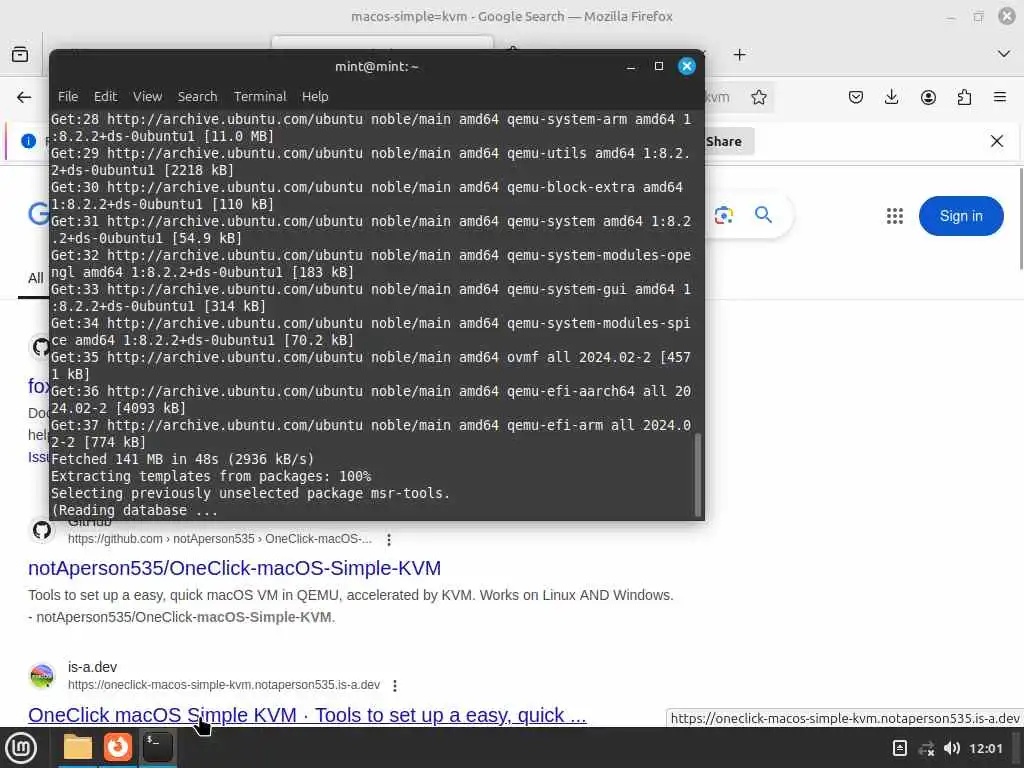The height and width of the screenshot is (768, 1024).
Task: Open Firefox extensions puzzle icon
Action: (964, 97)
